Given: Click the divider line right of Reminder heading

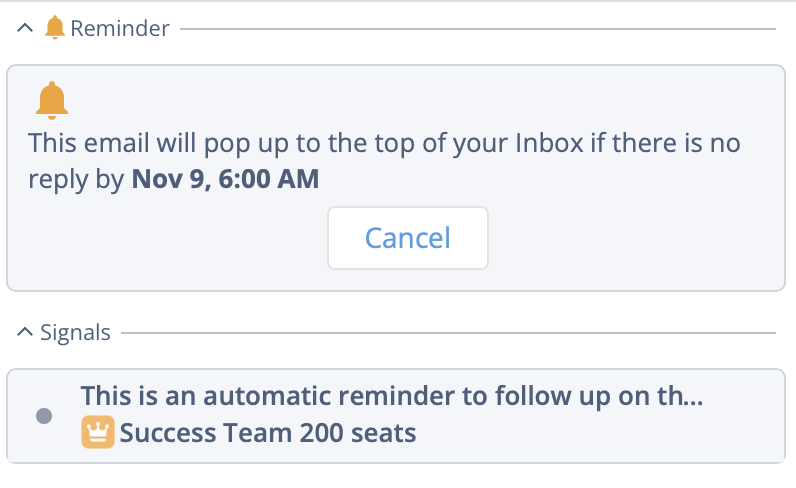Looking at the screenshot, I should [x=478, y=29].
